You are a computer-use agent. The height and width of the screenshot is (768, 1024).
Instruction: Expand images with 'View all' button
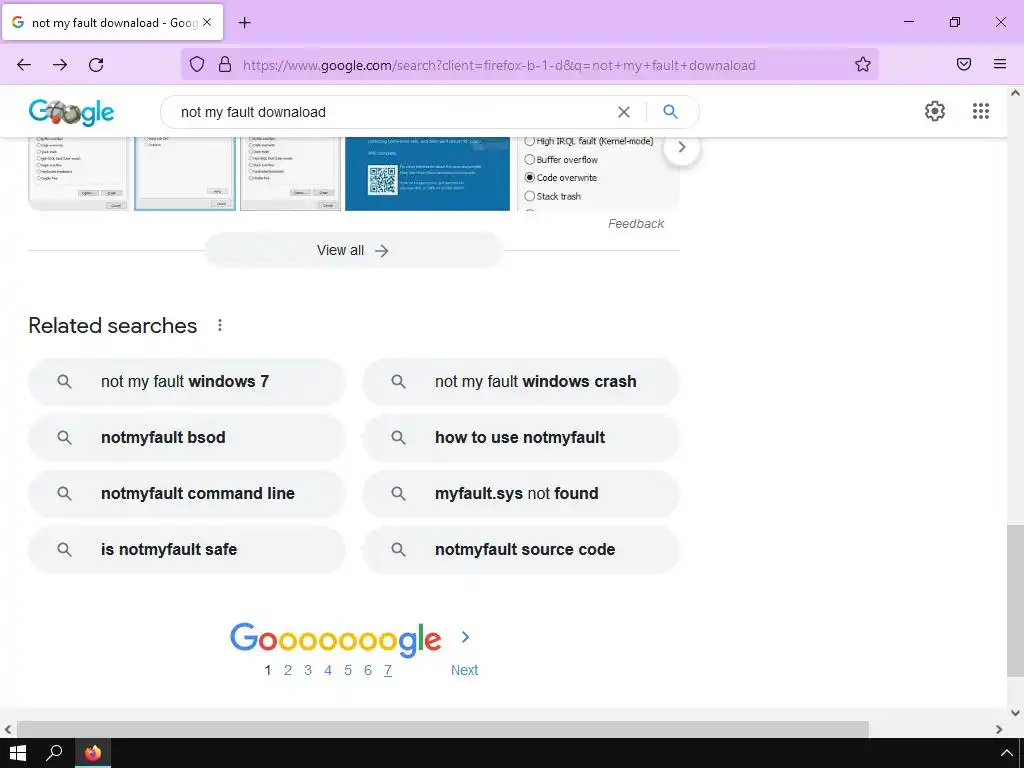point(353,250)
